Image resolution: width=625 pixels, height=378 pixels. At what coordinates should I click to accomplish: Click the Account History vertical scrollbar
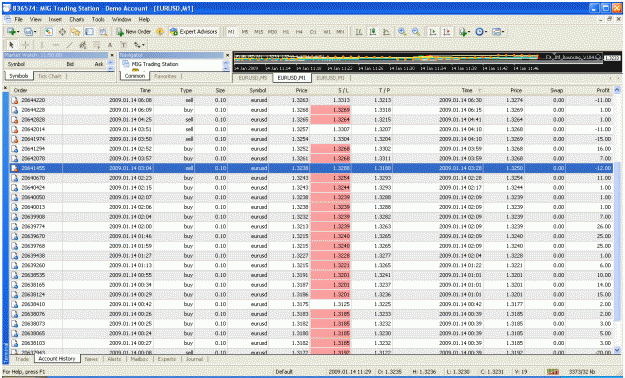(617, 220)
